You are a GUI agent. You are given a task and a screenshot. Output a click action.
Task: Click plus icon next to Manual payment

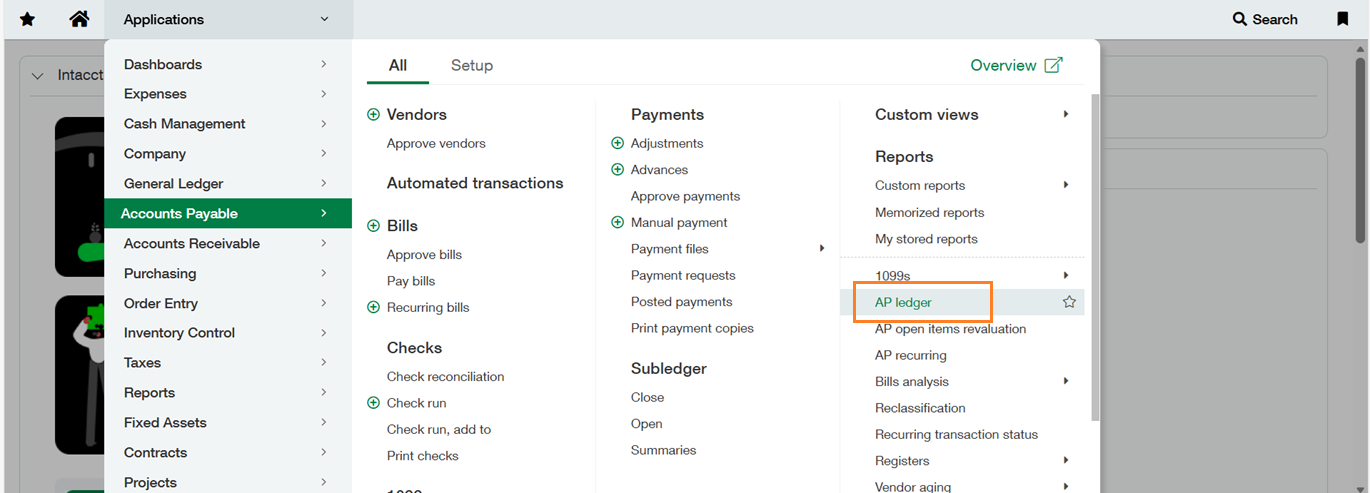(617, 223)
